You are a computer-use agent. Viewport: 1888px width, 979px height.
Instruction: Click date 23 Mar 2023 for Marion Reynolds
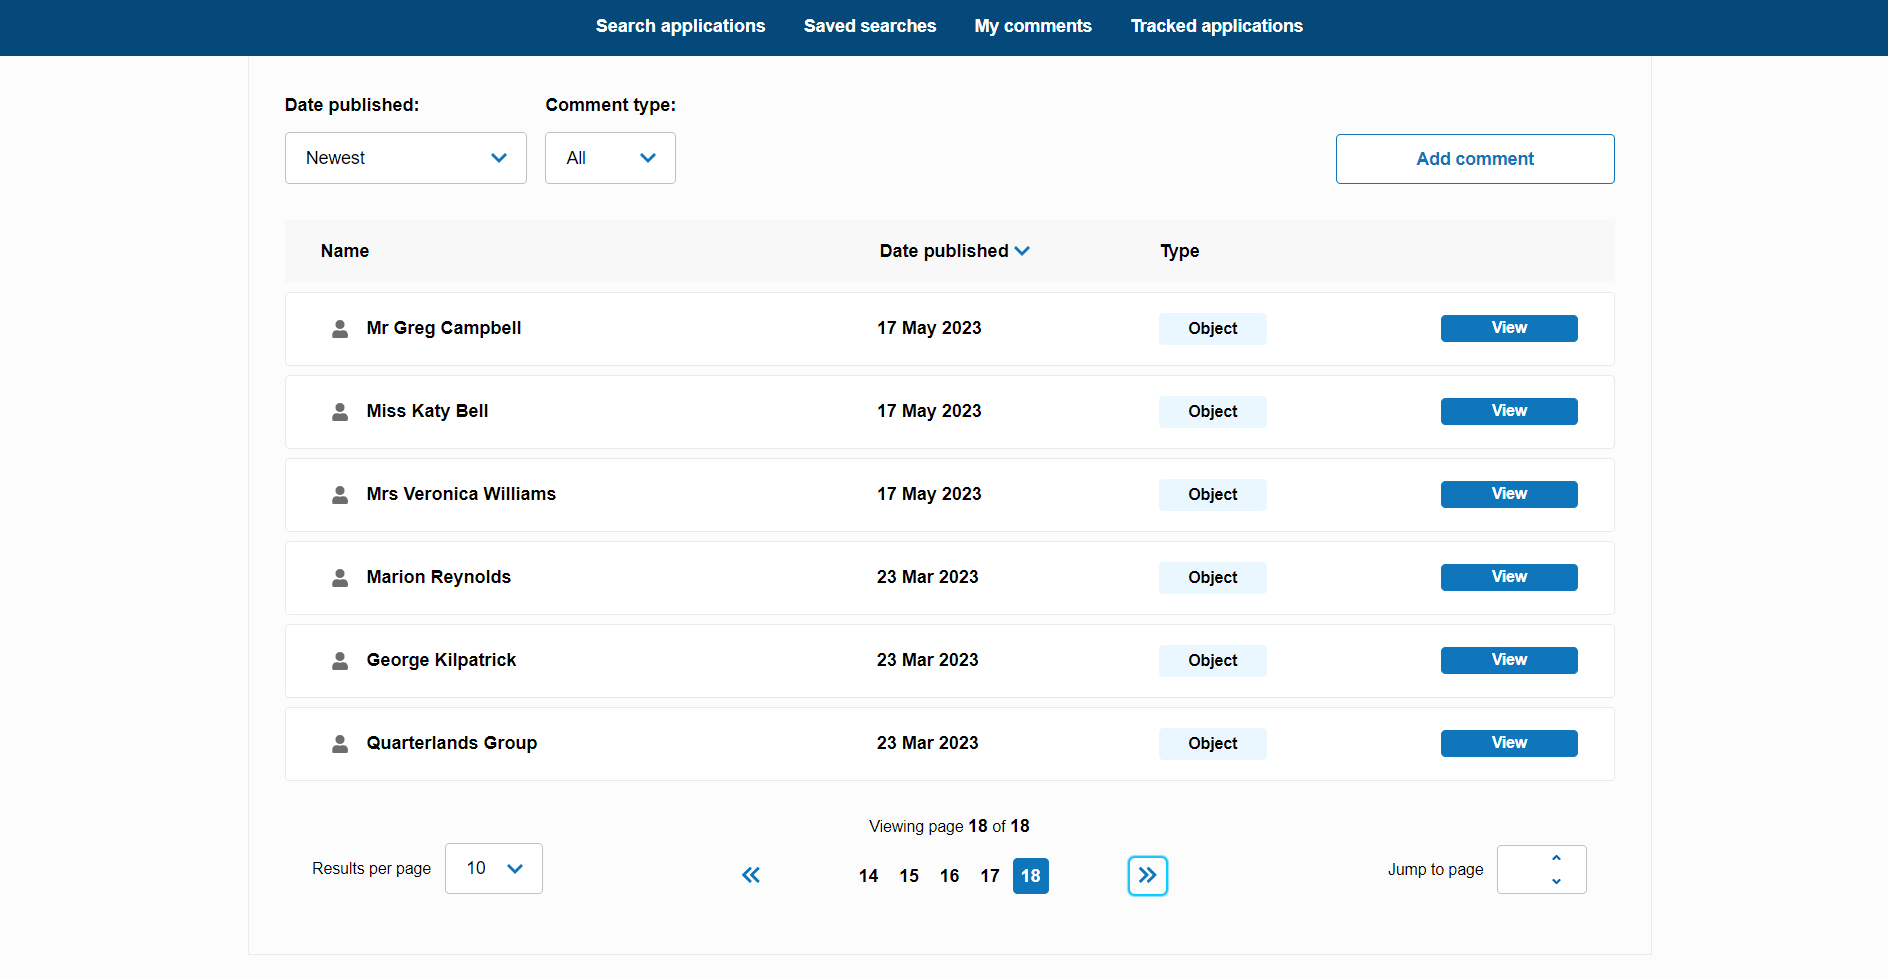[x=928, y=577]
